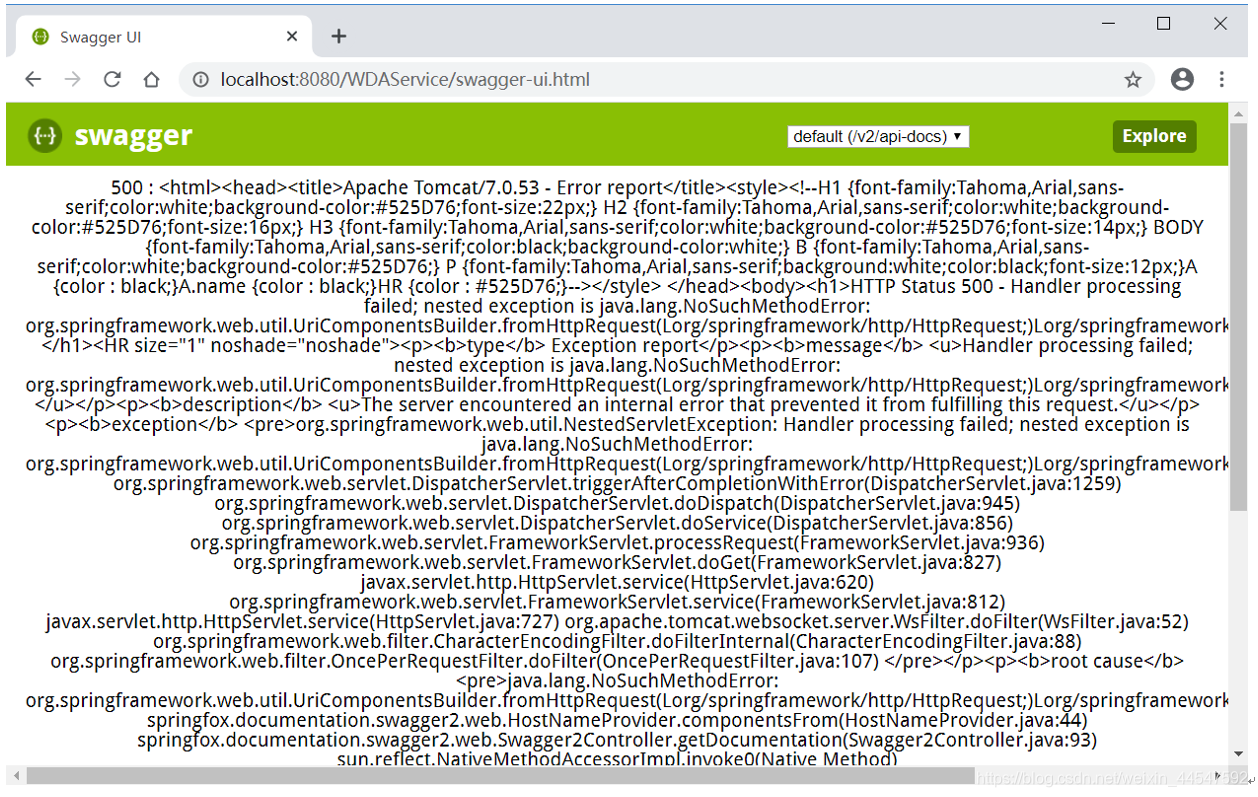Click the swagger logo icon

44,136
